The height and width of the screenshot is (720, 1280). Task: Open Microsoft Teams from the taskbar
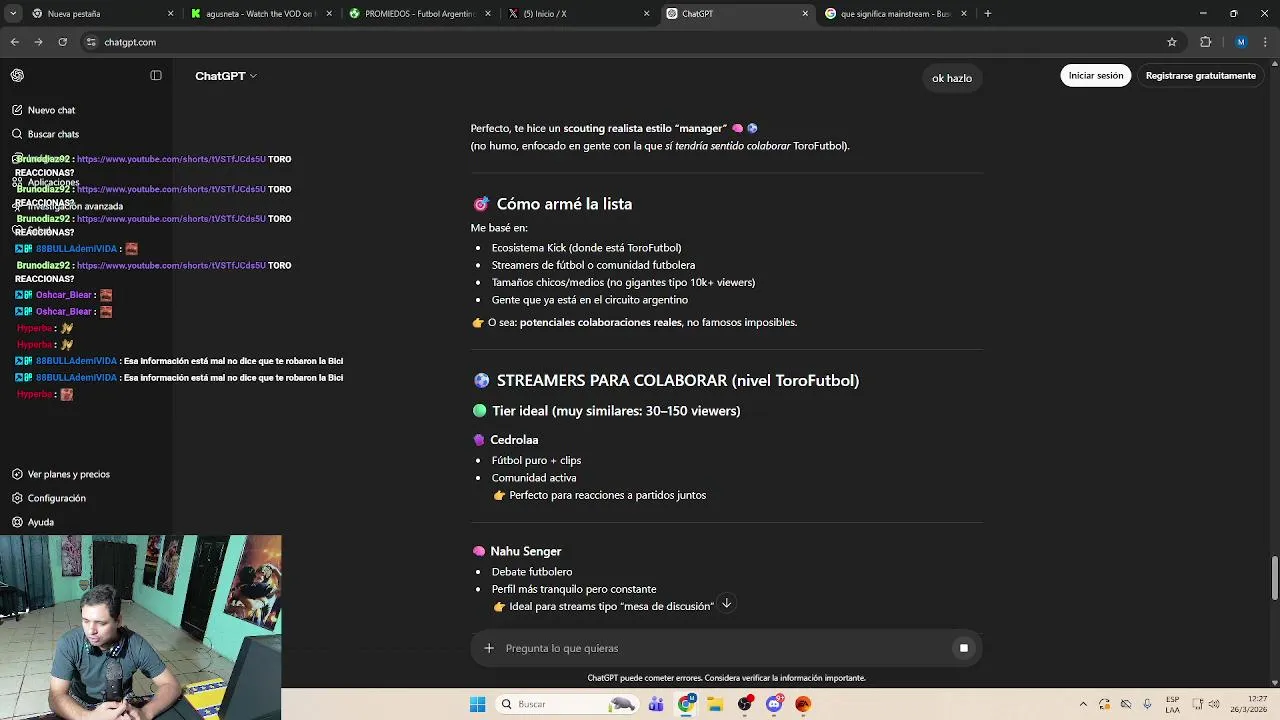click(x=656, y=704)
